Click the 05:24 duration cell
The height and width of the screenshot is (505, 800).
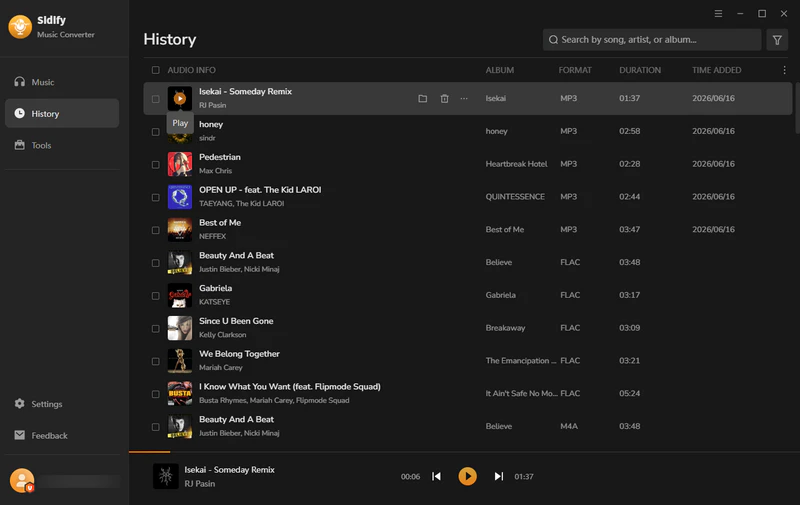(x=630, y=394)
